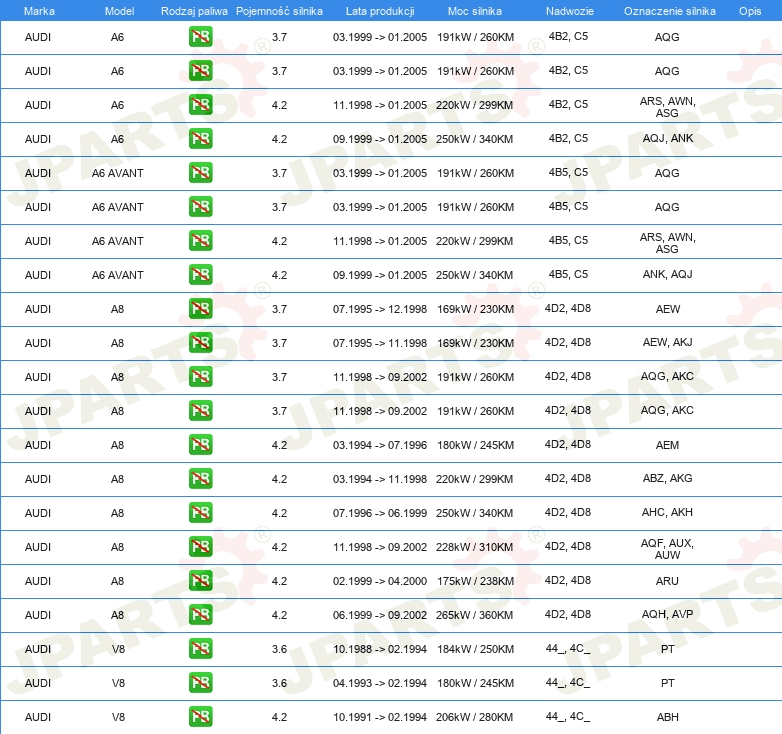Click the Lata produkcji column header

(x=380, y=11)
